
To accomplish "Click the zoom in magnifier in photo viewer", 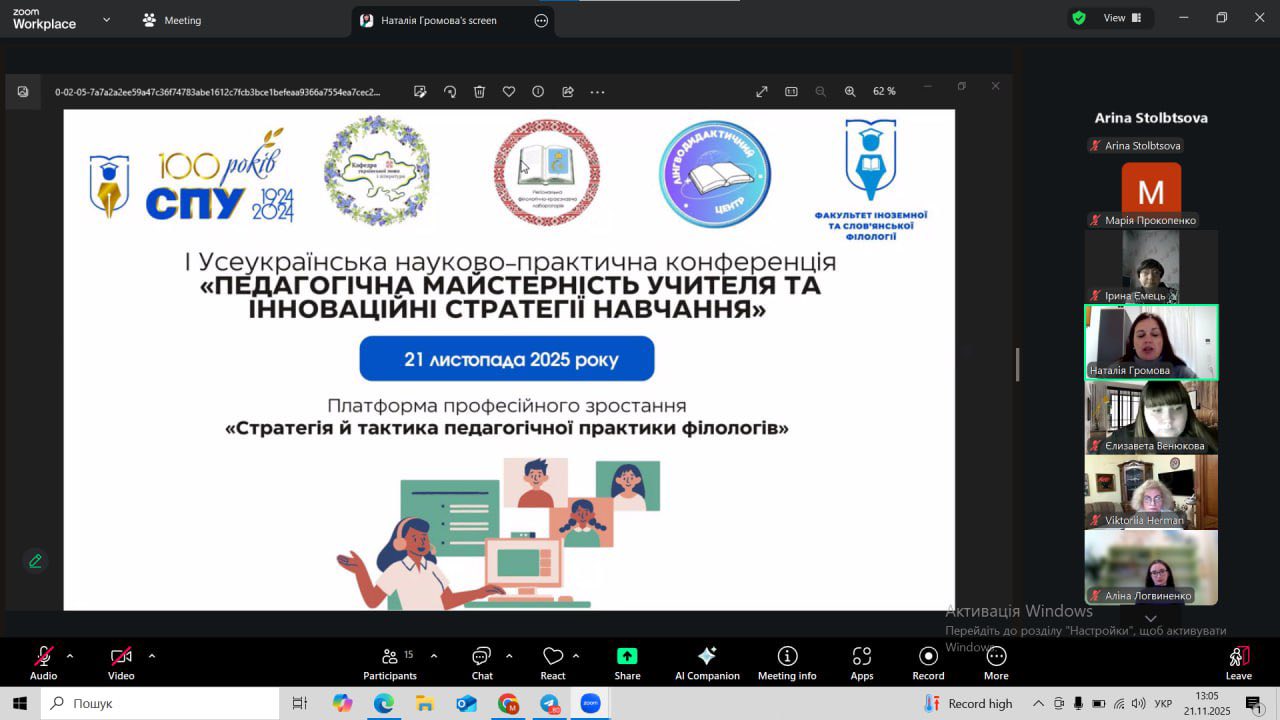I will tap(850, 91).
